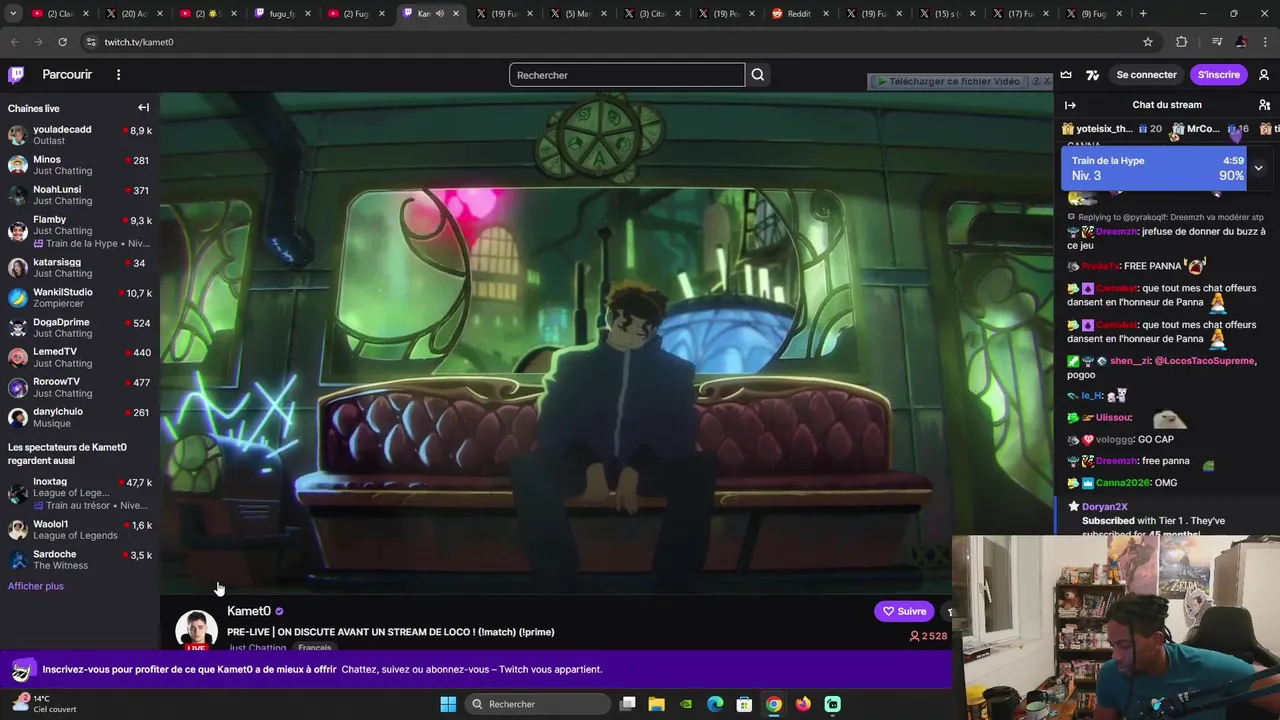Switch to the fugu_fp Twitch tab
1280x720 pixels.
tap(275, 14)
